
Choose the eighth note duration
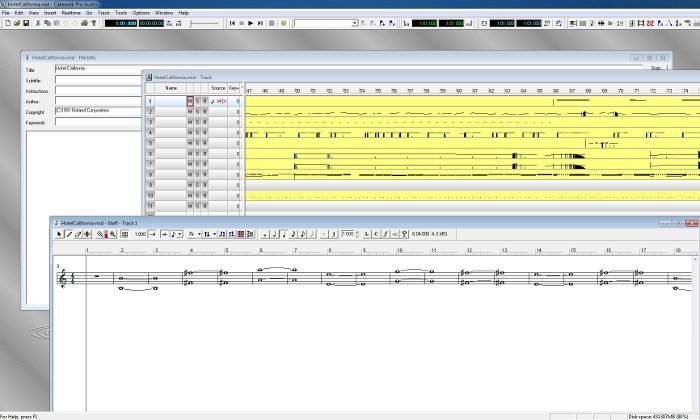click(x=293, y=234)
